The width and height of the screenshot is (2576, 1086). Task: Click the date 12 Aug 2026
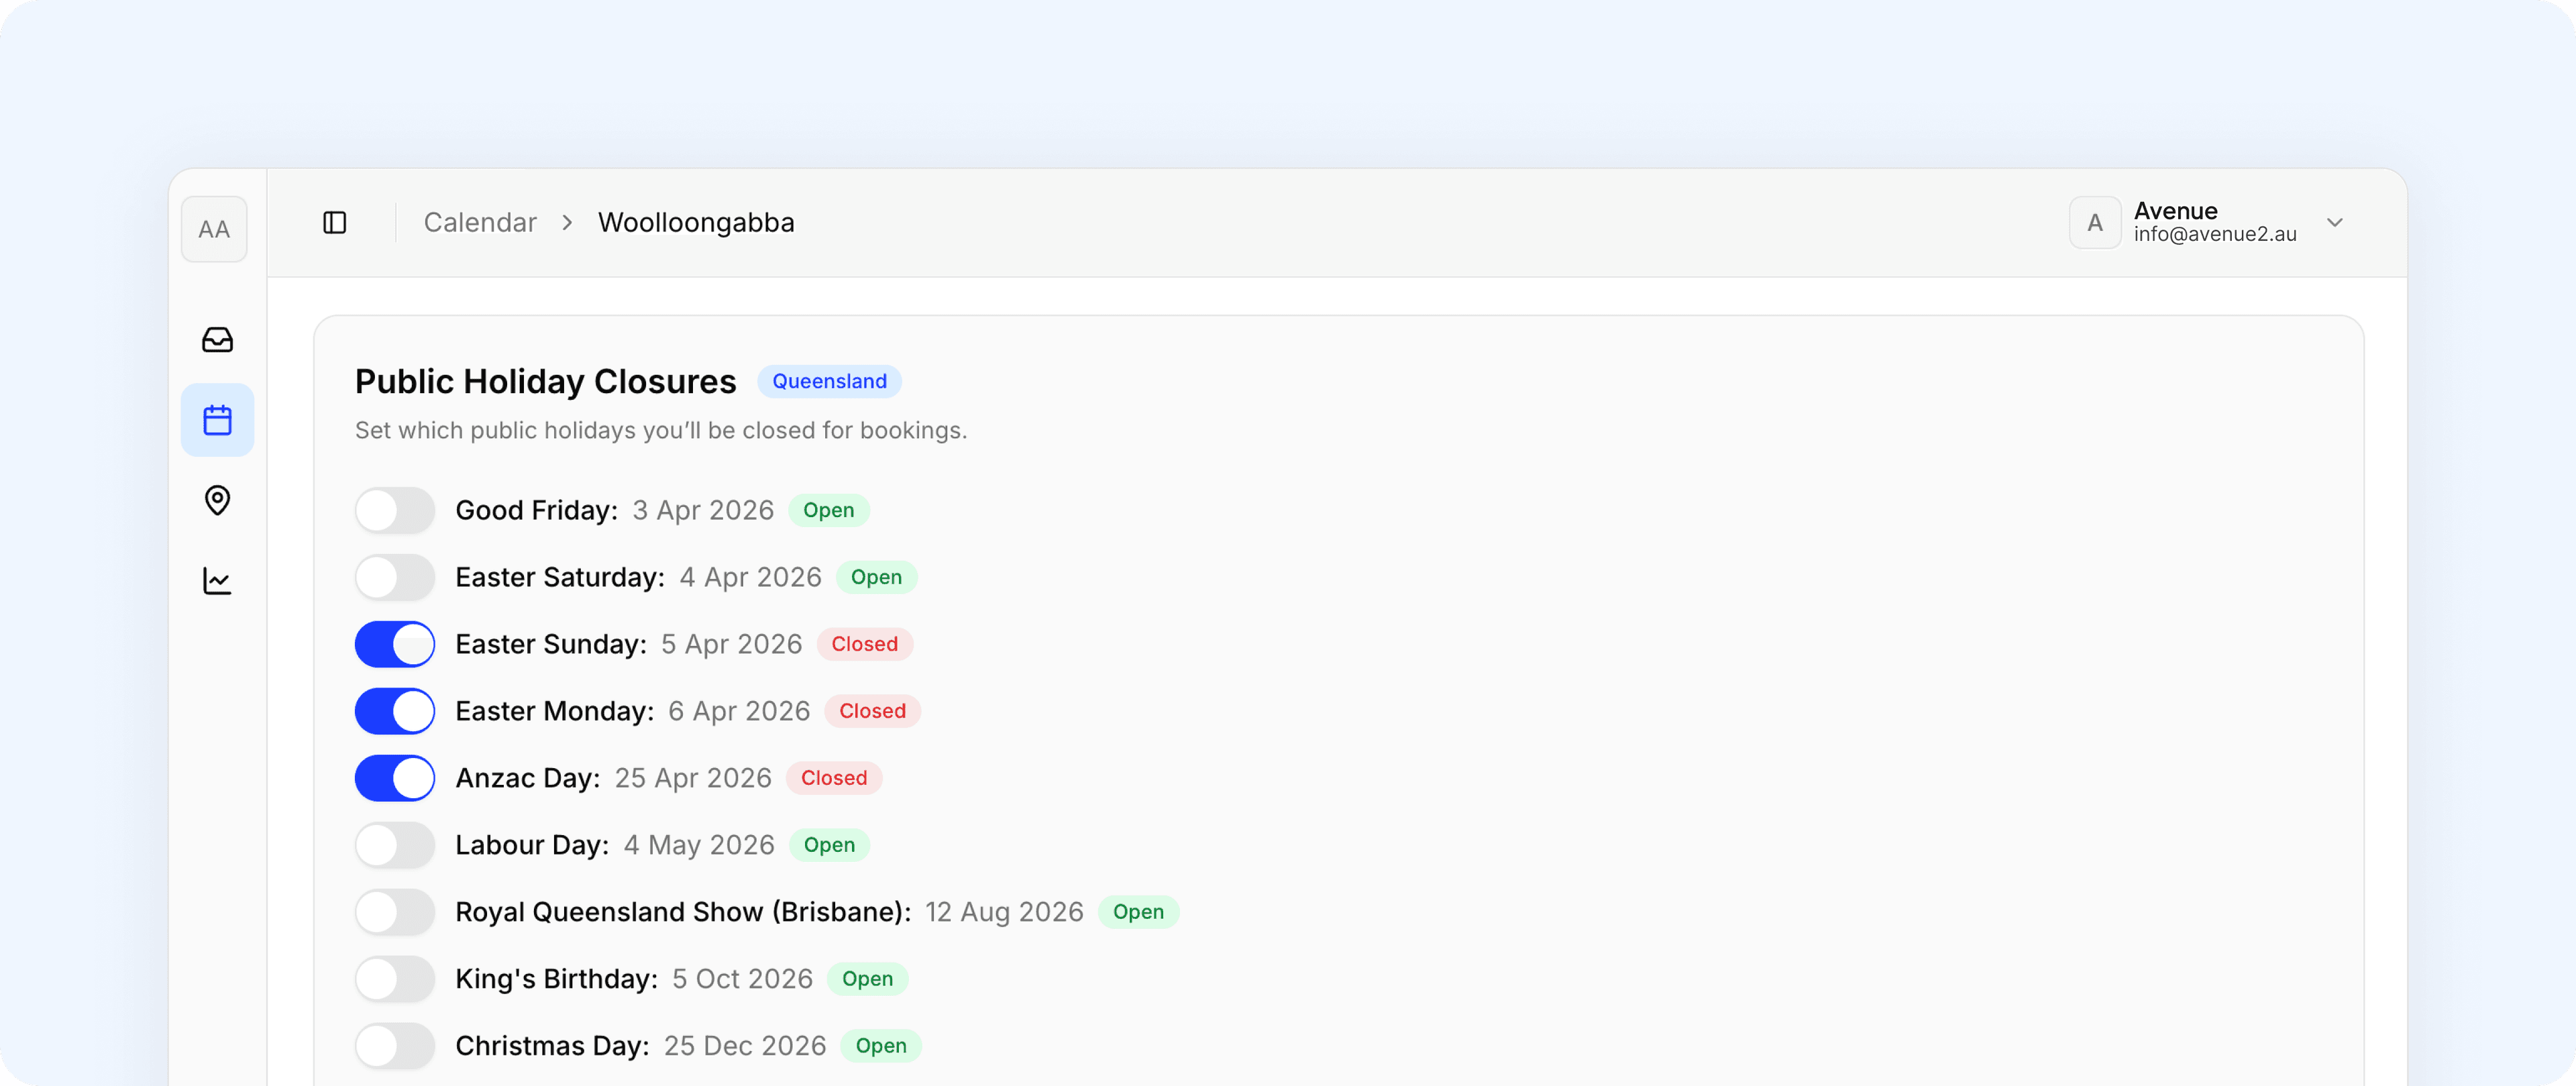pos(1004,912)
